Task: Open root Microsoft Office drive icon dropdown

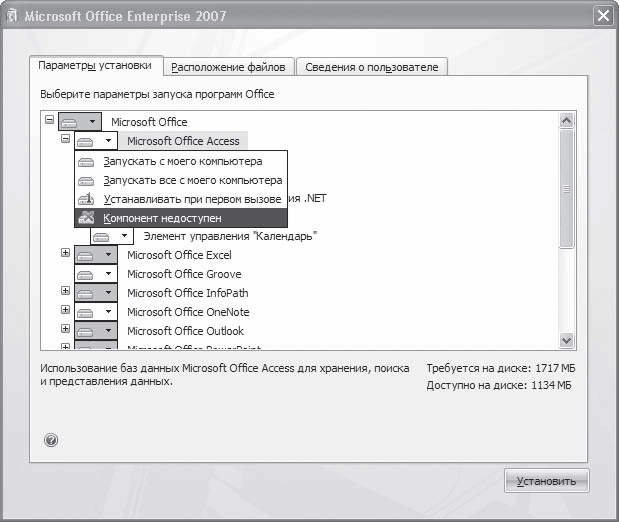Action: [79, 121]
